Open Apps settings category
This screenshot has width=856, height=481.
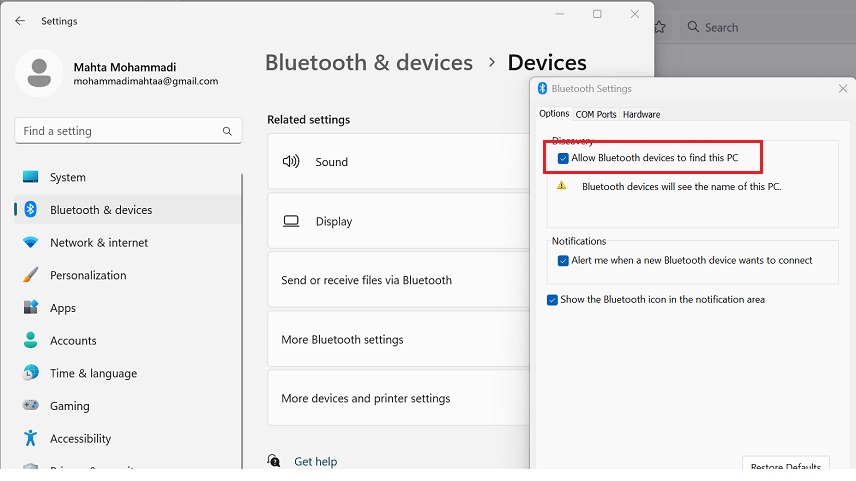point(128,308)
